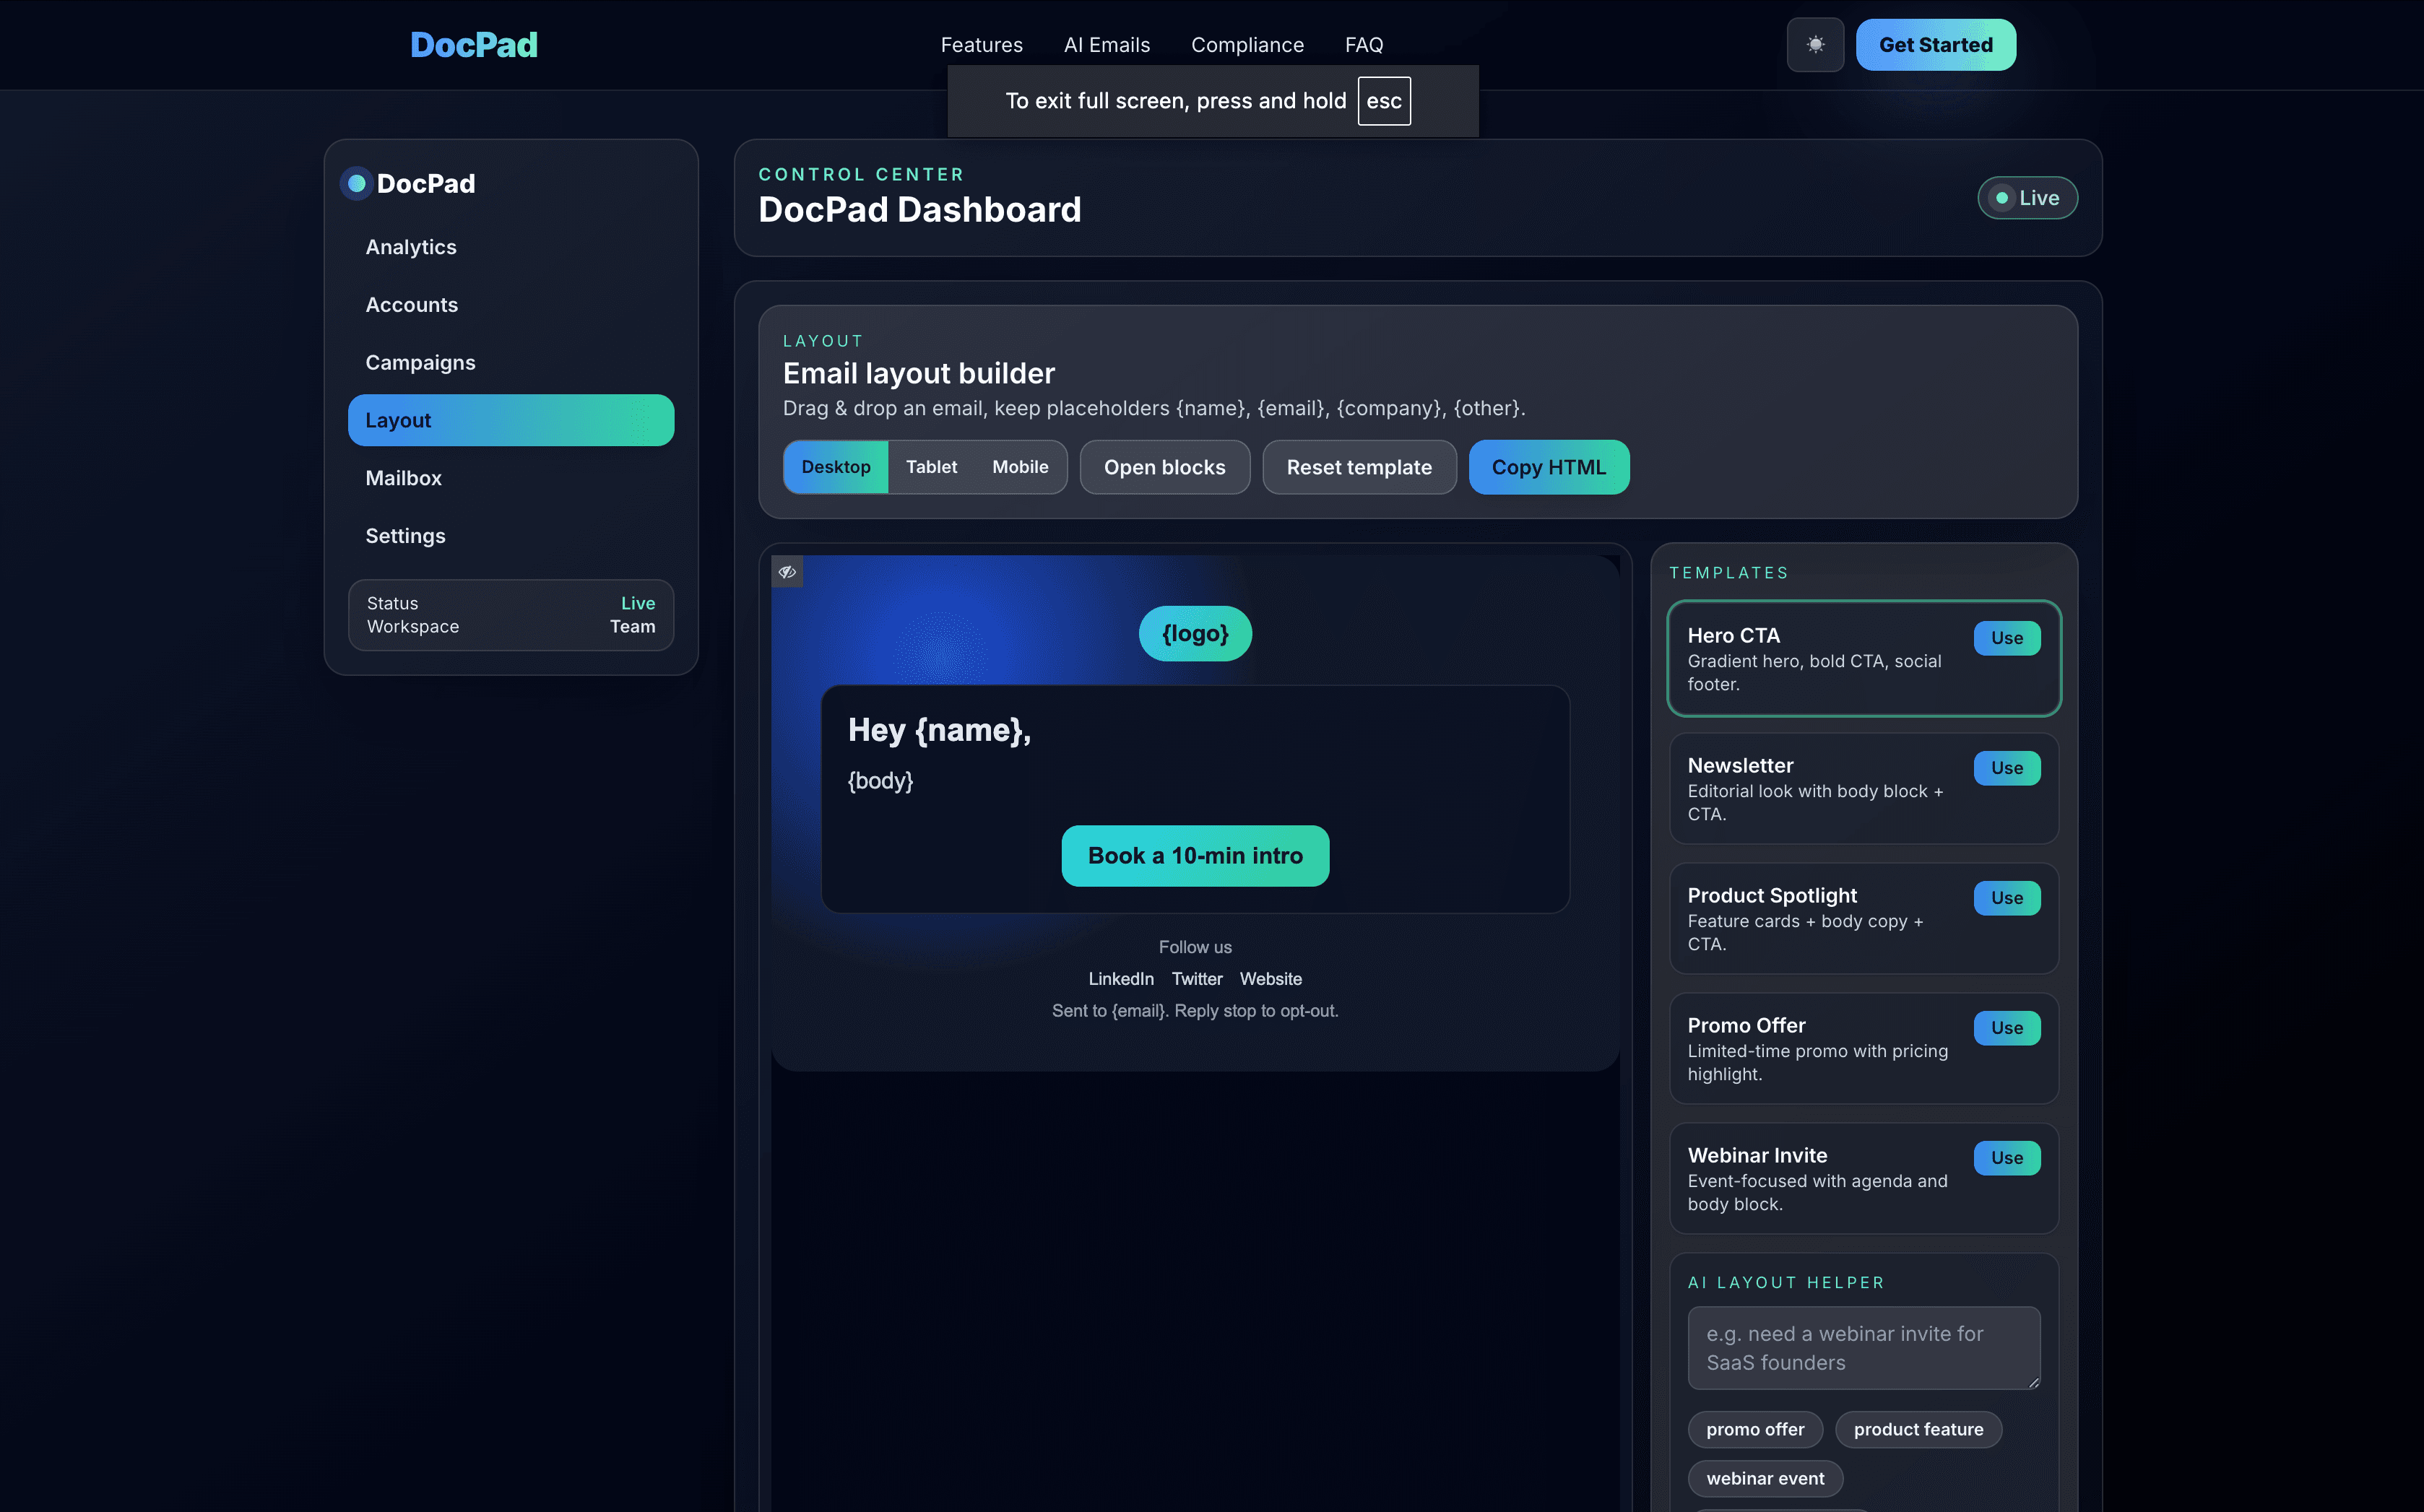Viewport: 2424px width, 1512px height.
Task: Click the LinkedIn footer link
Action: pos(1121,979)
